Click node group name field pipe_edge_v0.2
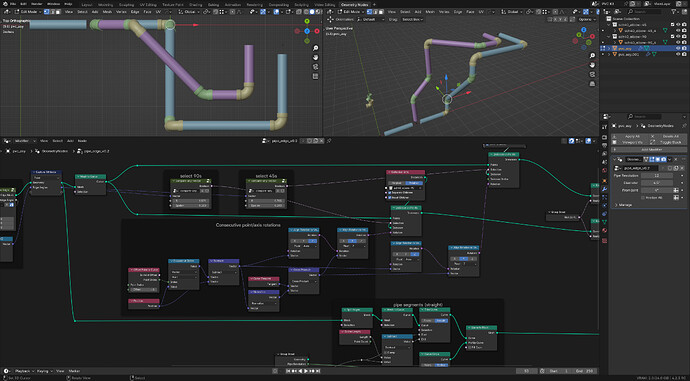The image size is (690, 381). click(285, 141)
